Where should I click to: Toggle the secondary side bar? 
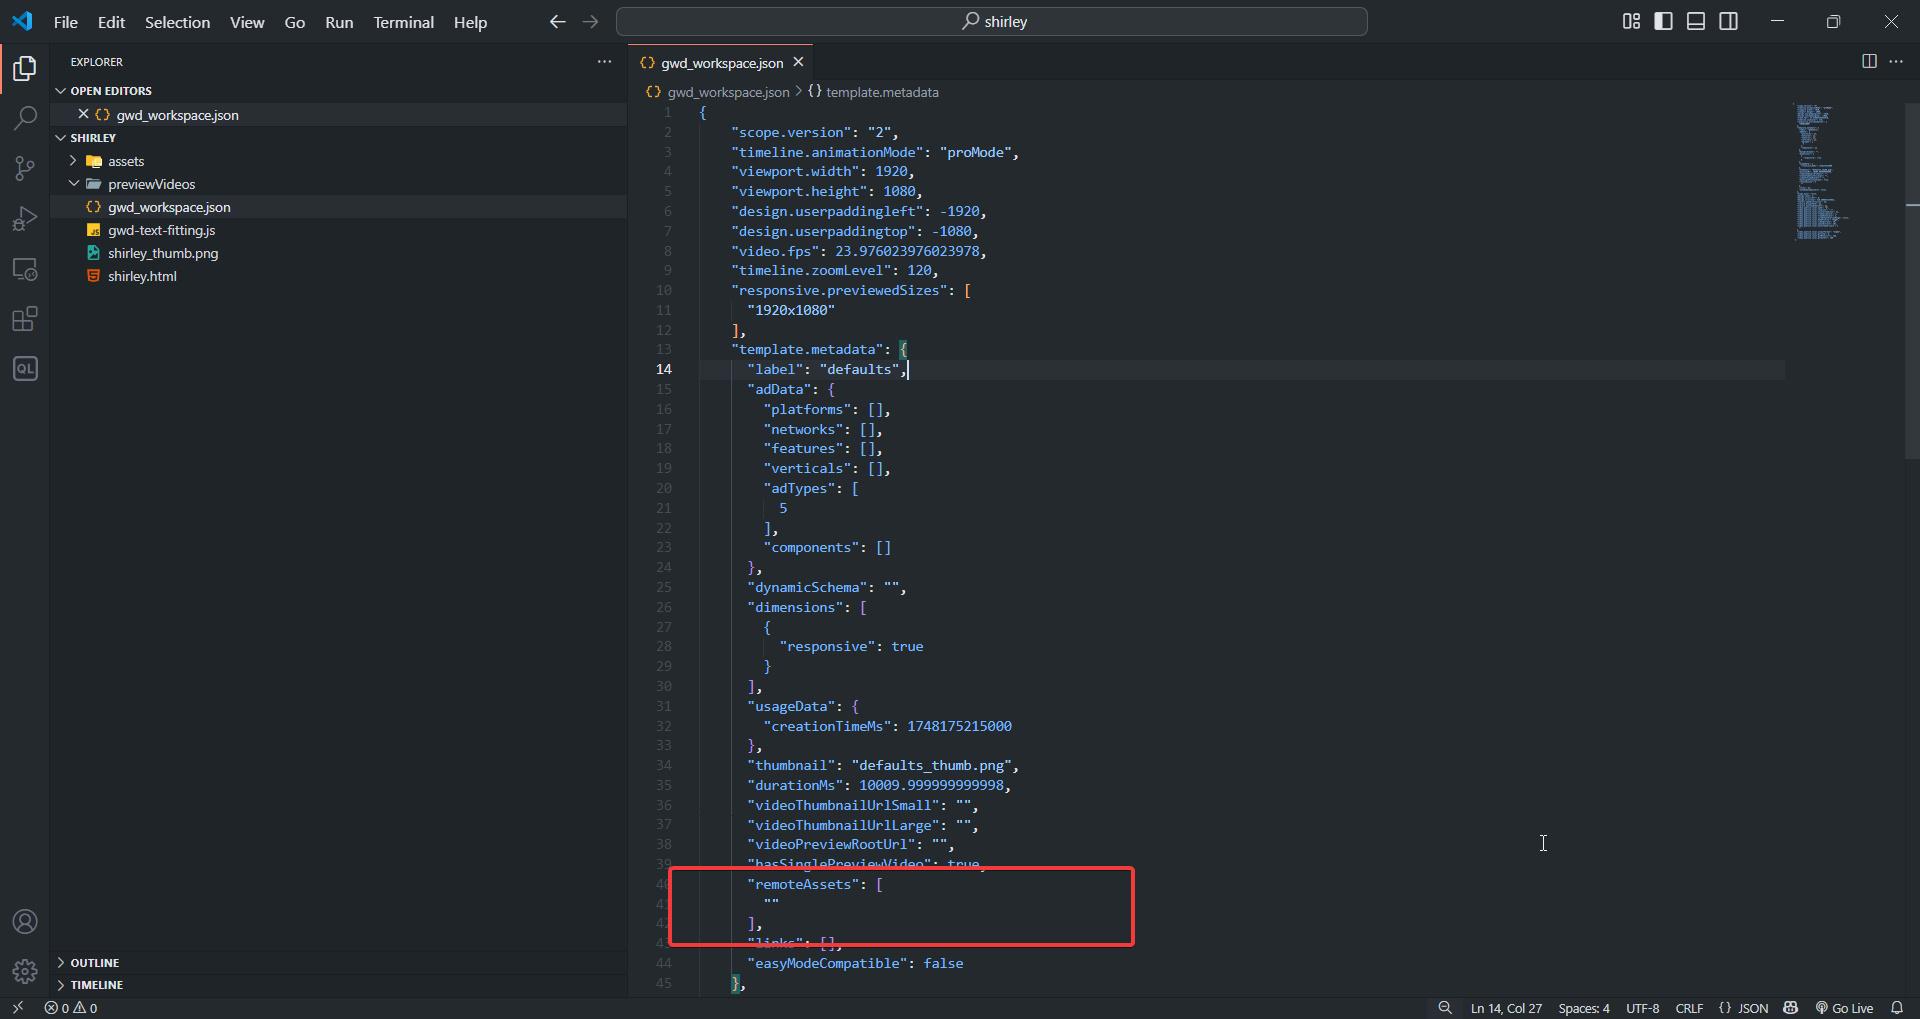point(1728,21)
